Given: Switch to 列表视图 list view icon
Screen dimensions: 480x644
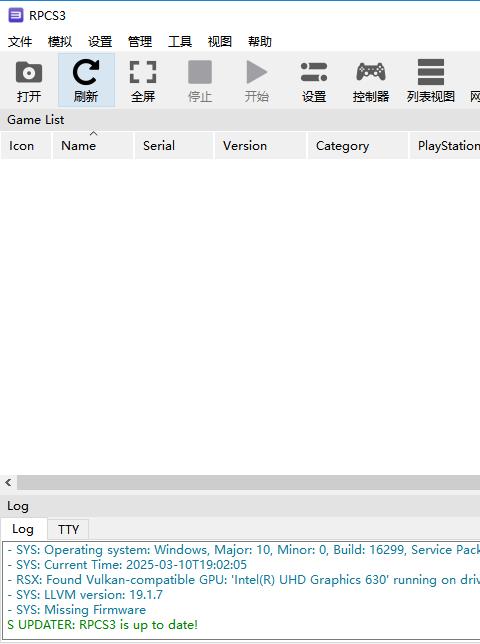Looking at the screenshot, I should coord(431,80).
